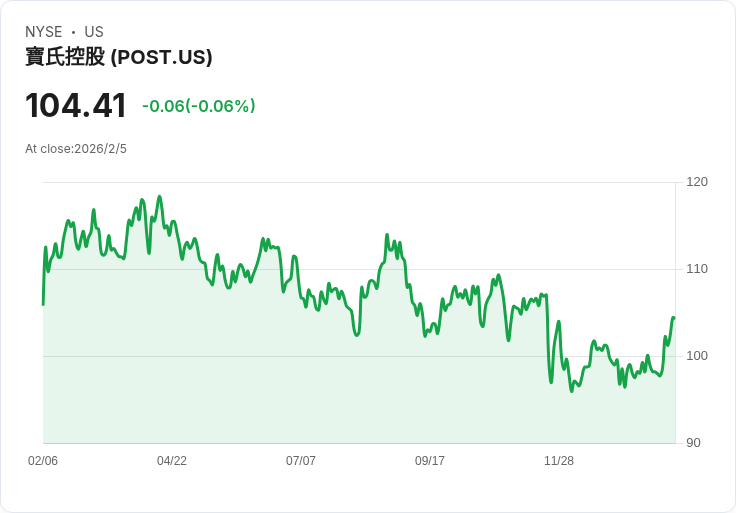Click the 104.41 current price
This screenshot has height=513, width=736.
(x=76, y=106)
